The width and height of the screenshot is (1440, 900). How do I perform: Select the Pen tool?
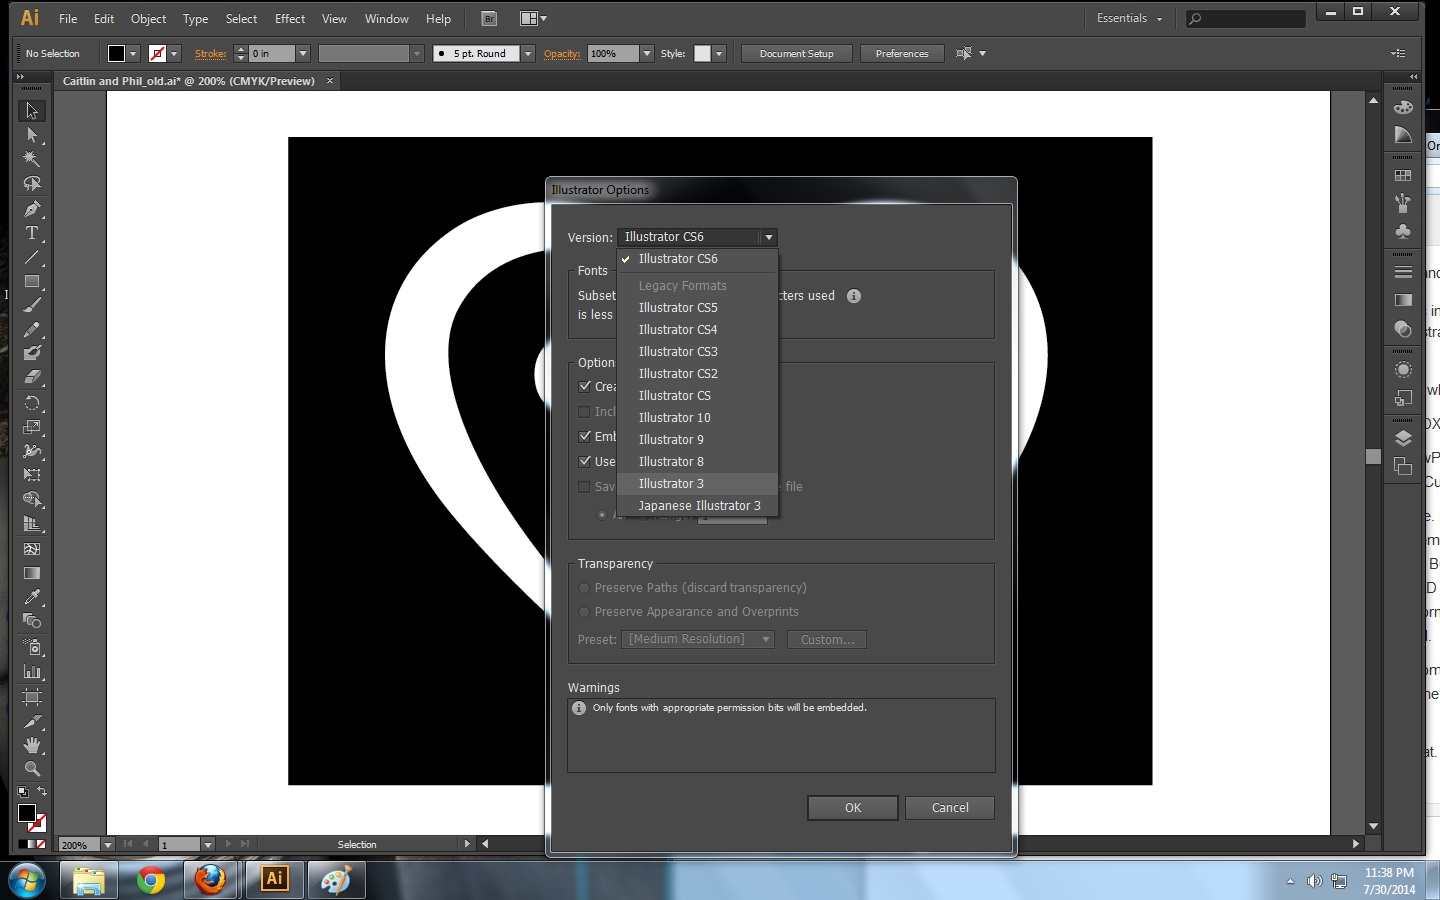point(32,209)
